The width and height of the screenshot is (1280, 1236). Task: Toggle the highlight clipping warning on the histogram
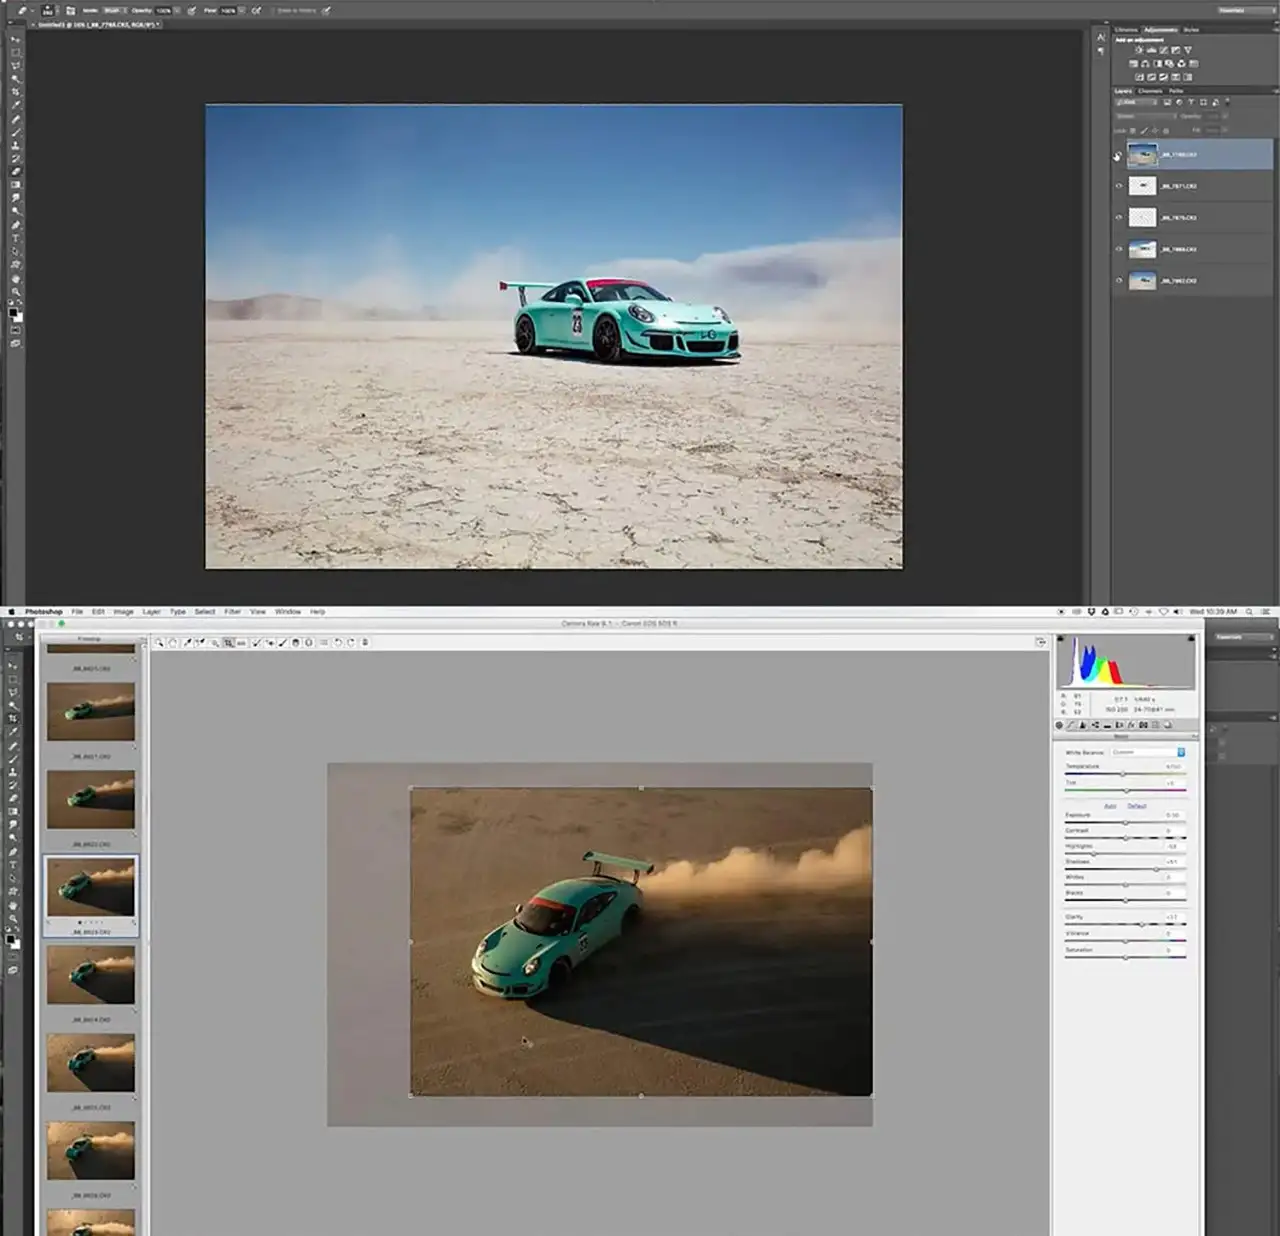tap(1190, 638)
